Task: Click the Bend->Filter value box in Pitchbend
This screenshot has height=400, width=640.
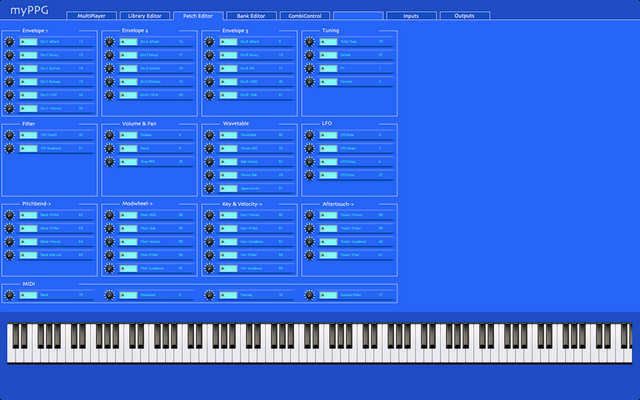Action: click(x=29, y=229)
